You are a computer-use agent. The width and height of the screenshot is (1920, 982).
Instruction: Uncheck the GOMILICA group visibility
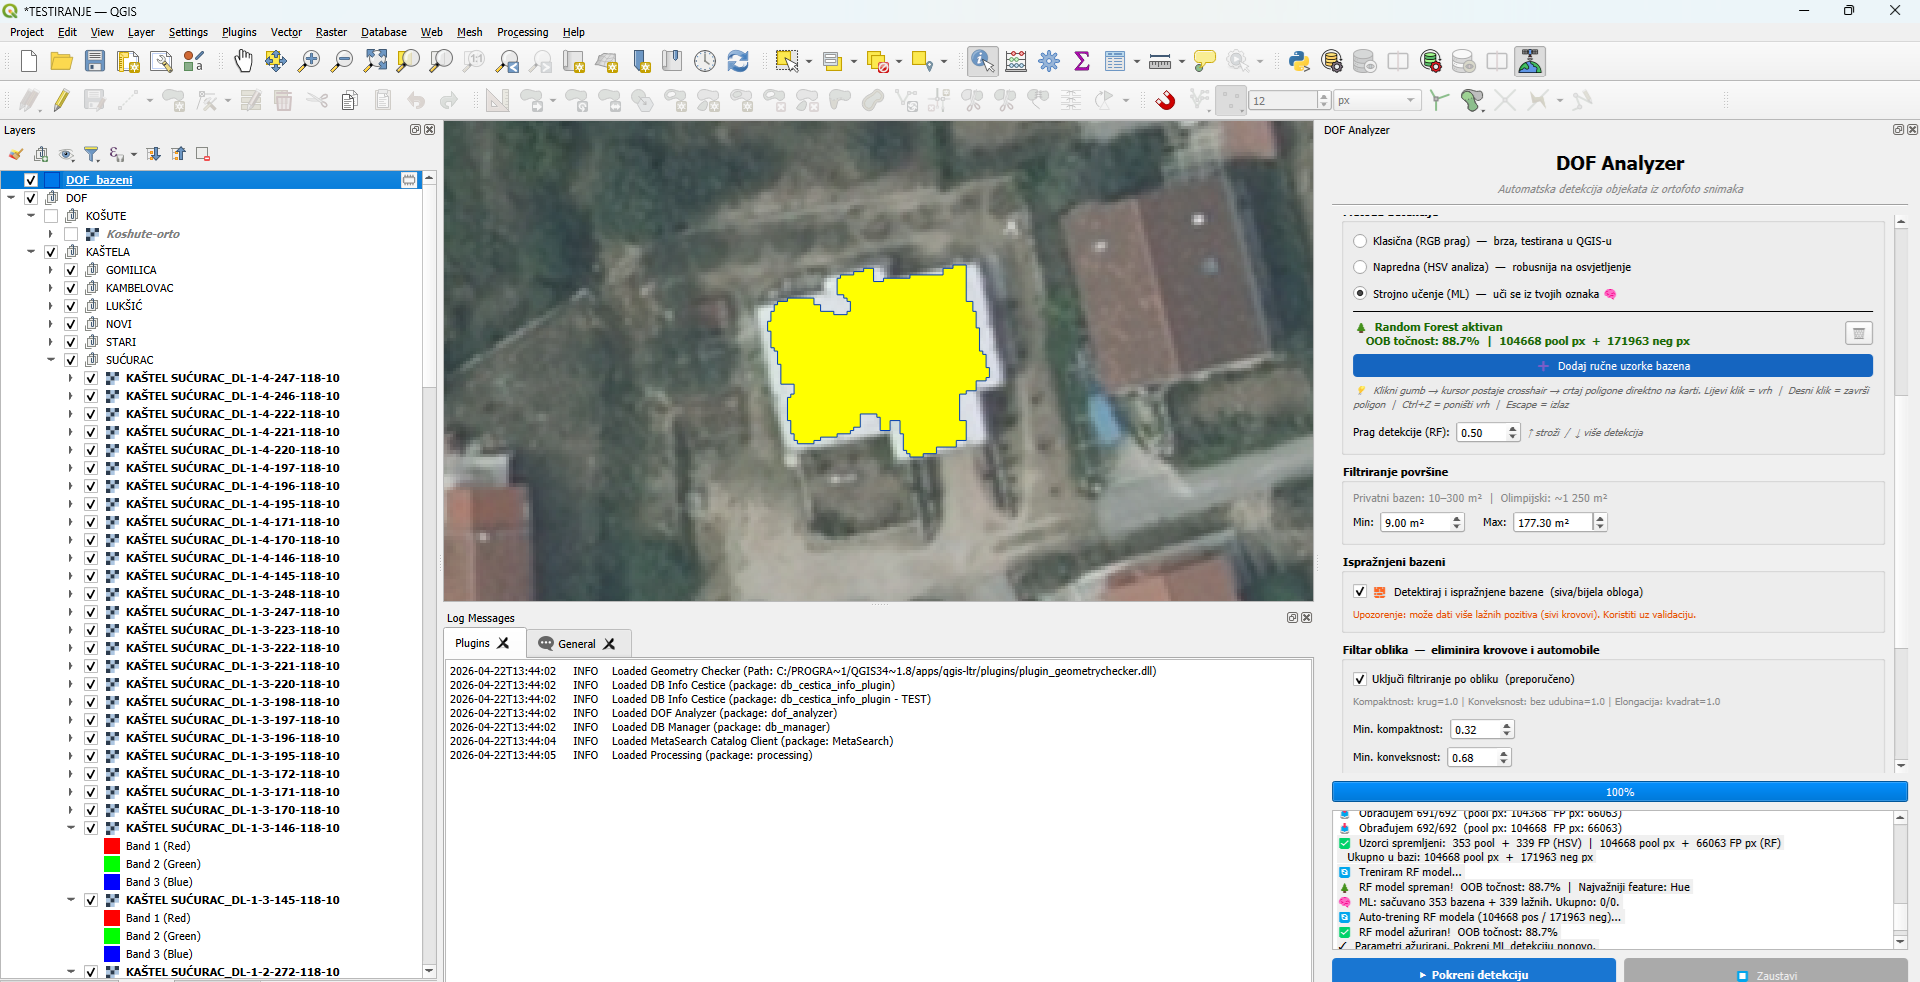[71, 270]
